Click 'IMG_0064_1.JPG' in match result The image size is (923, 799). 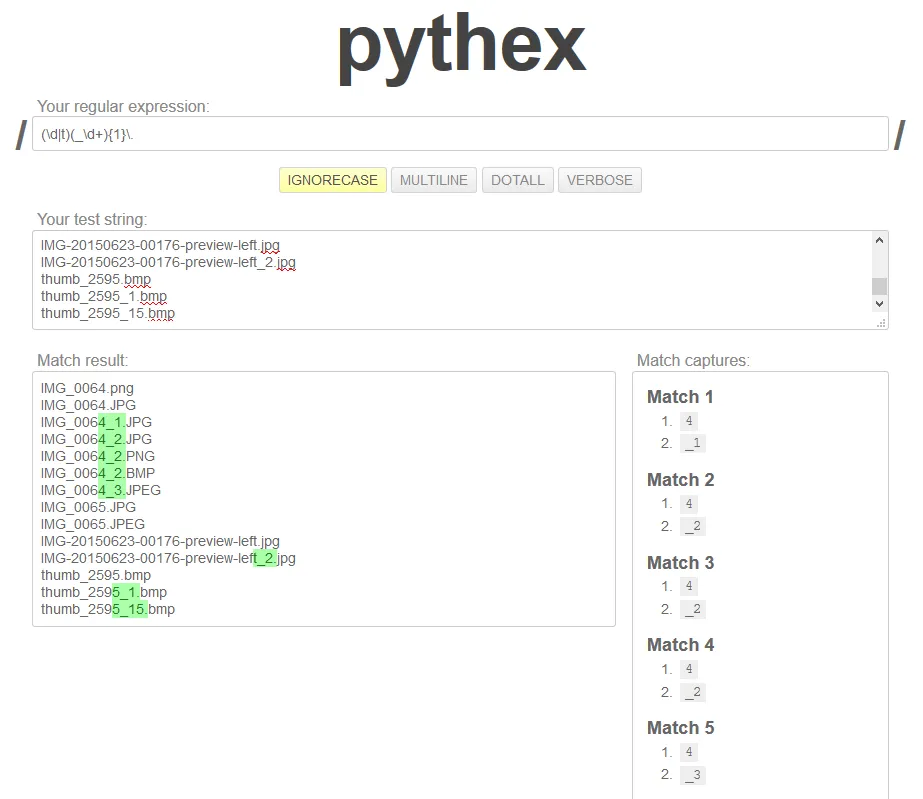tap(96, 422)
